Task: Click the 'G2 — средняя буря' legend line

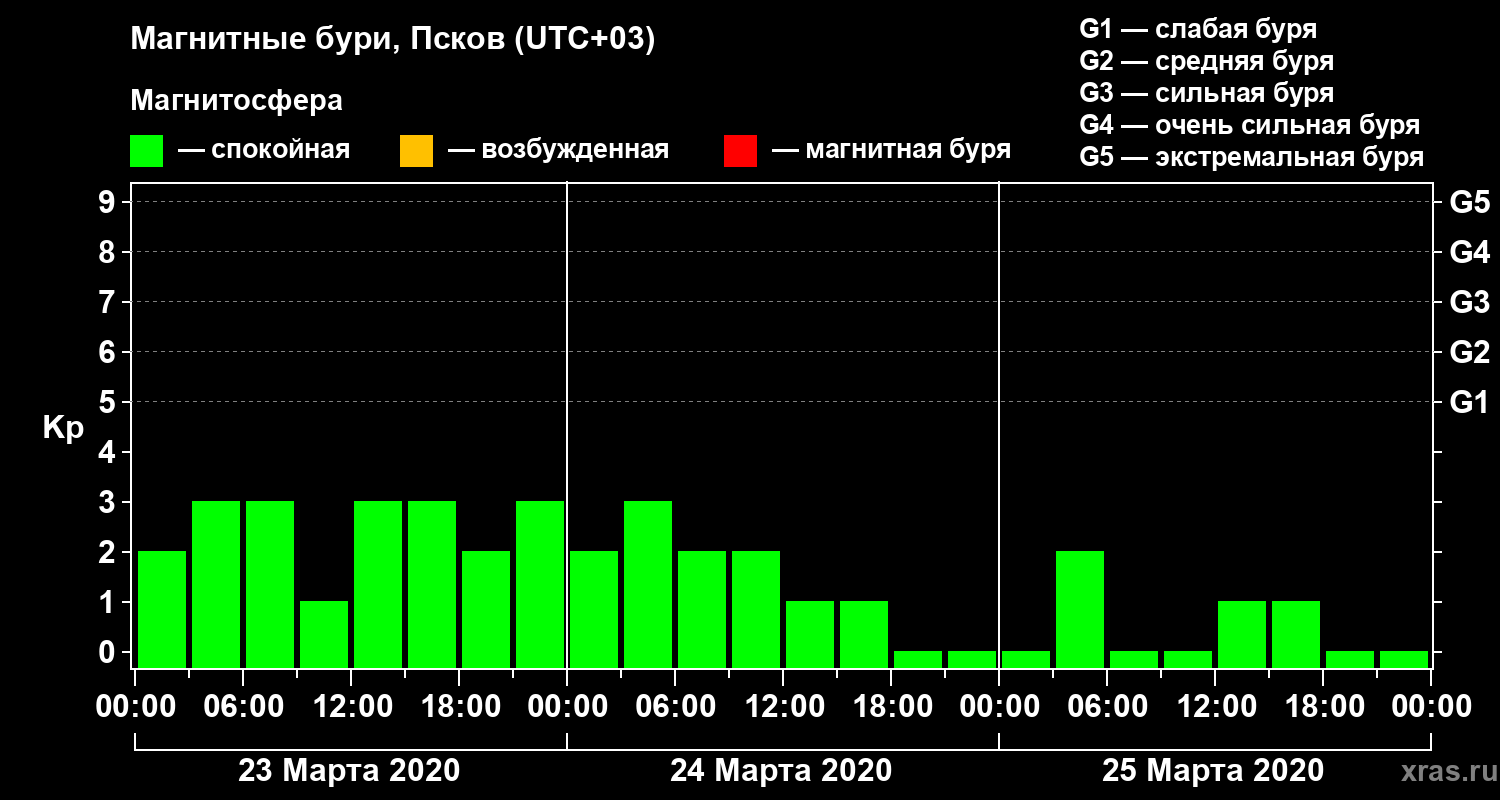Action: point(1207,61)
